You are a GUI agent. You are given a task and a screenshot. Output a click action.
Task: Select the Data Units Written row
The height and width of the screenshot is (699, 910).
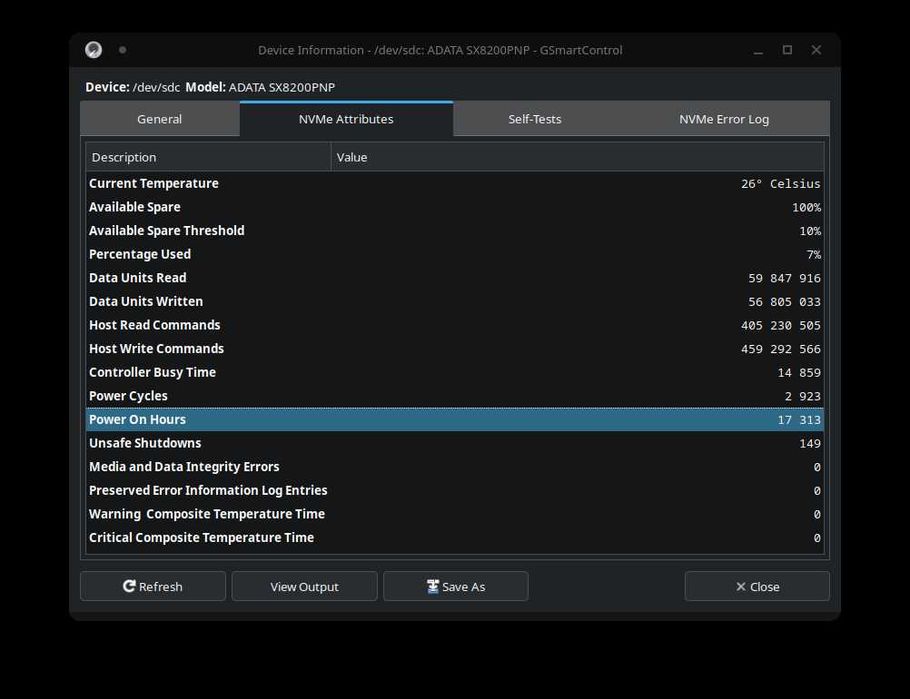(x=454, y=301)
